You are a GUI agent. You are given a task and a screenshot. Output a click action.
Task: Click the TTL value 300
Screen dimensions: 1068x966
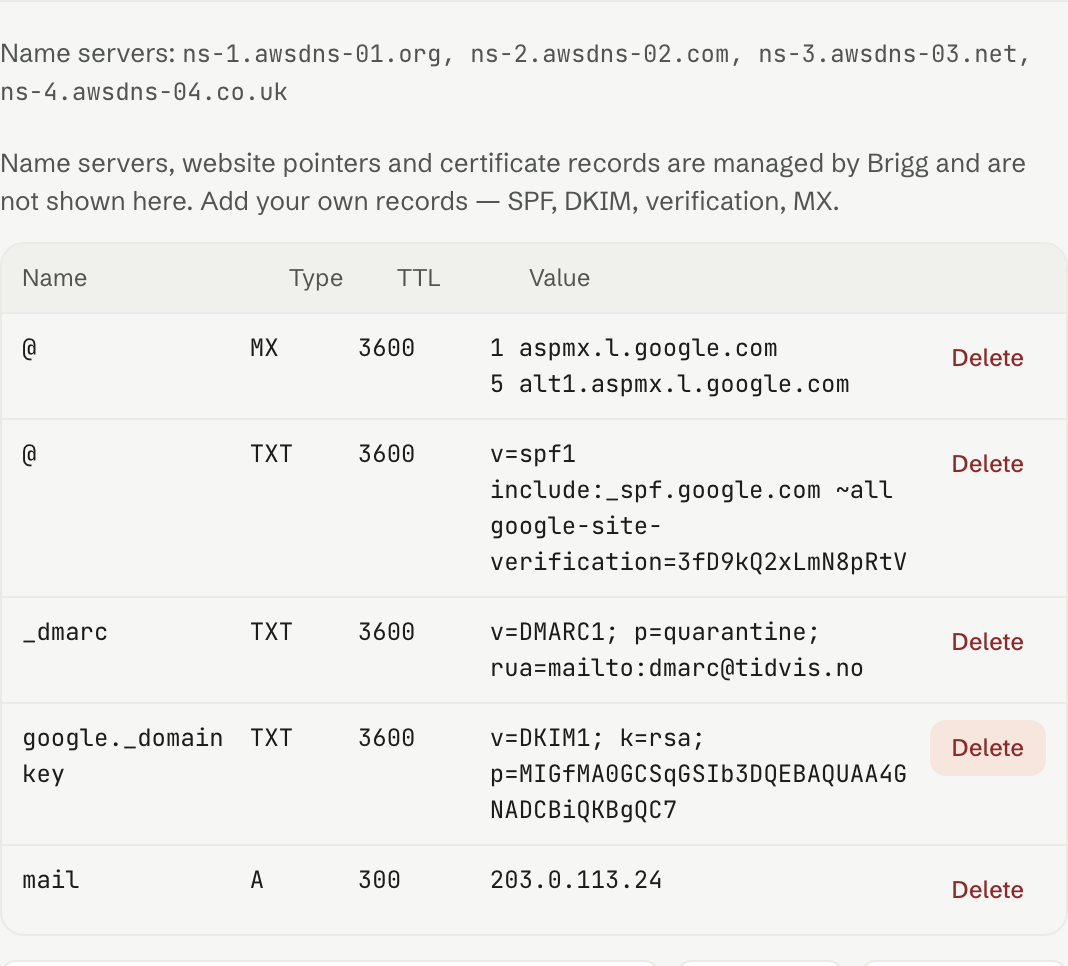[x=379, y=880]
